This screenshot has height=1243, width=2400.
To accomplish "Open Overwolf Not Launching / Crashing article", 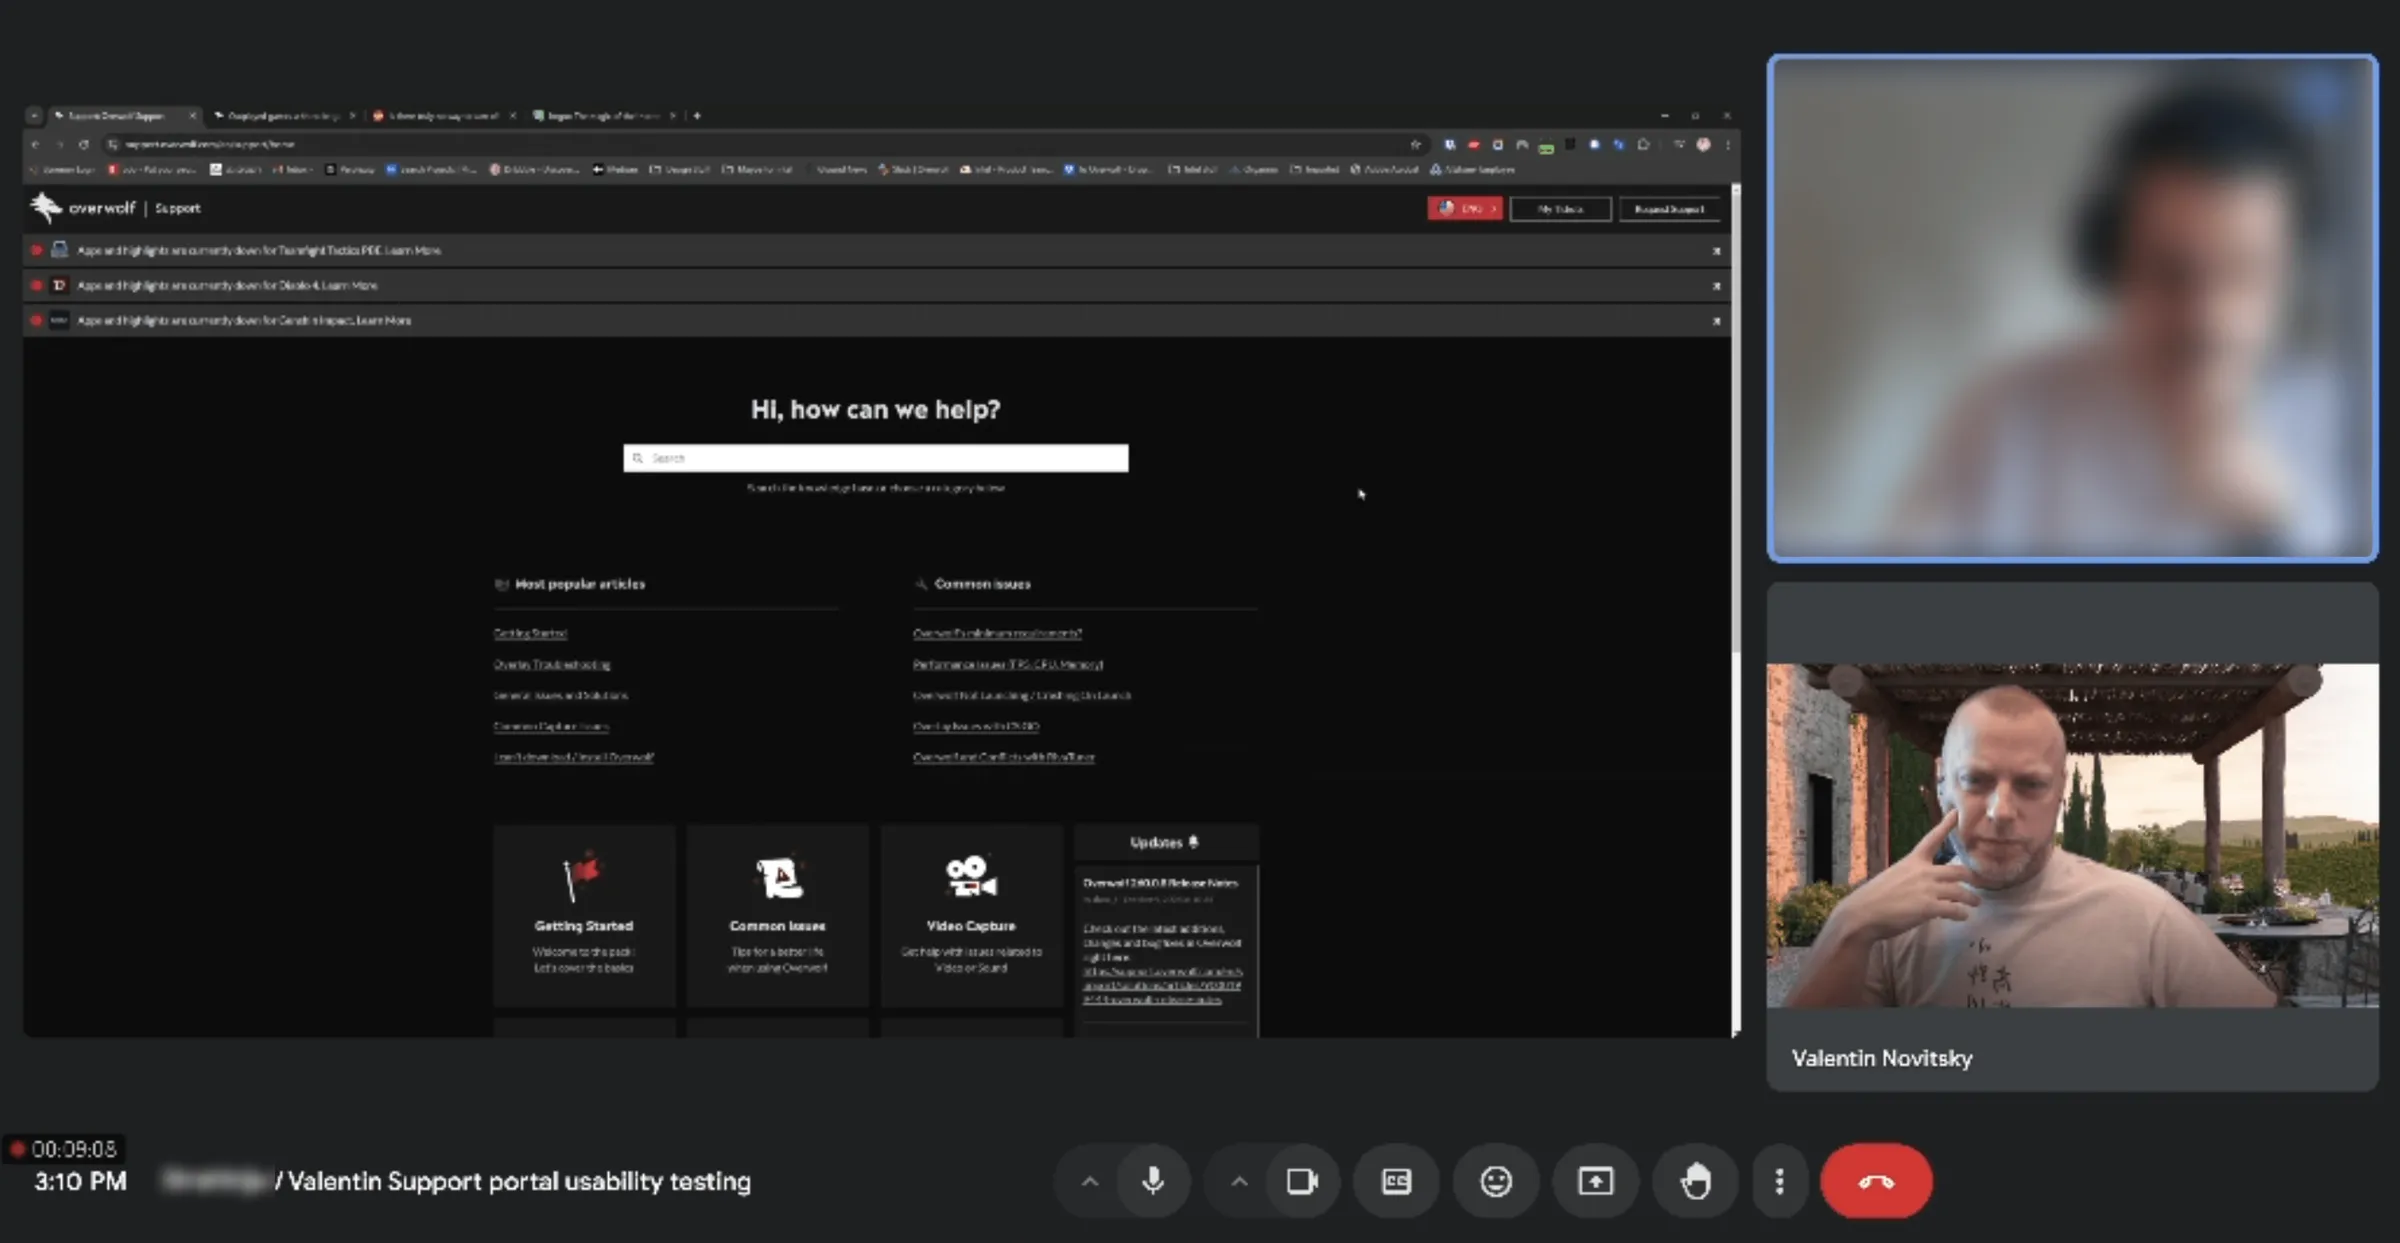I will [x=1022, y=695].
